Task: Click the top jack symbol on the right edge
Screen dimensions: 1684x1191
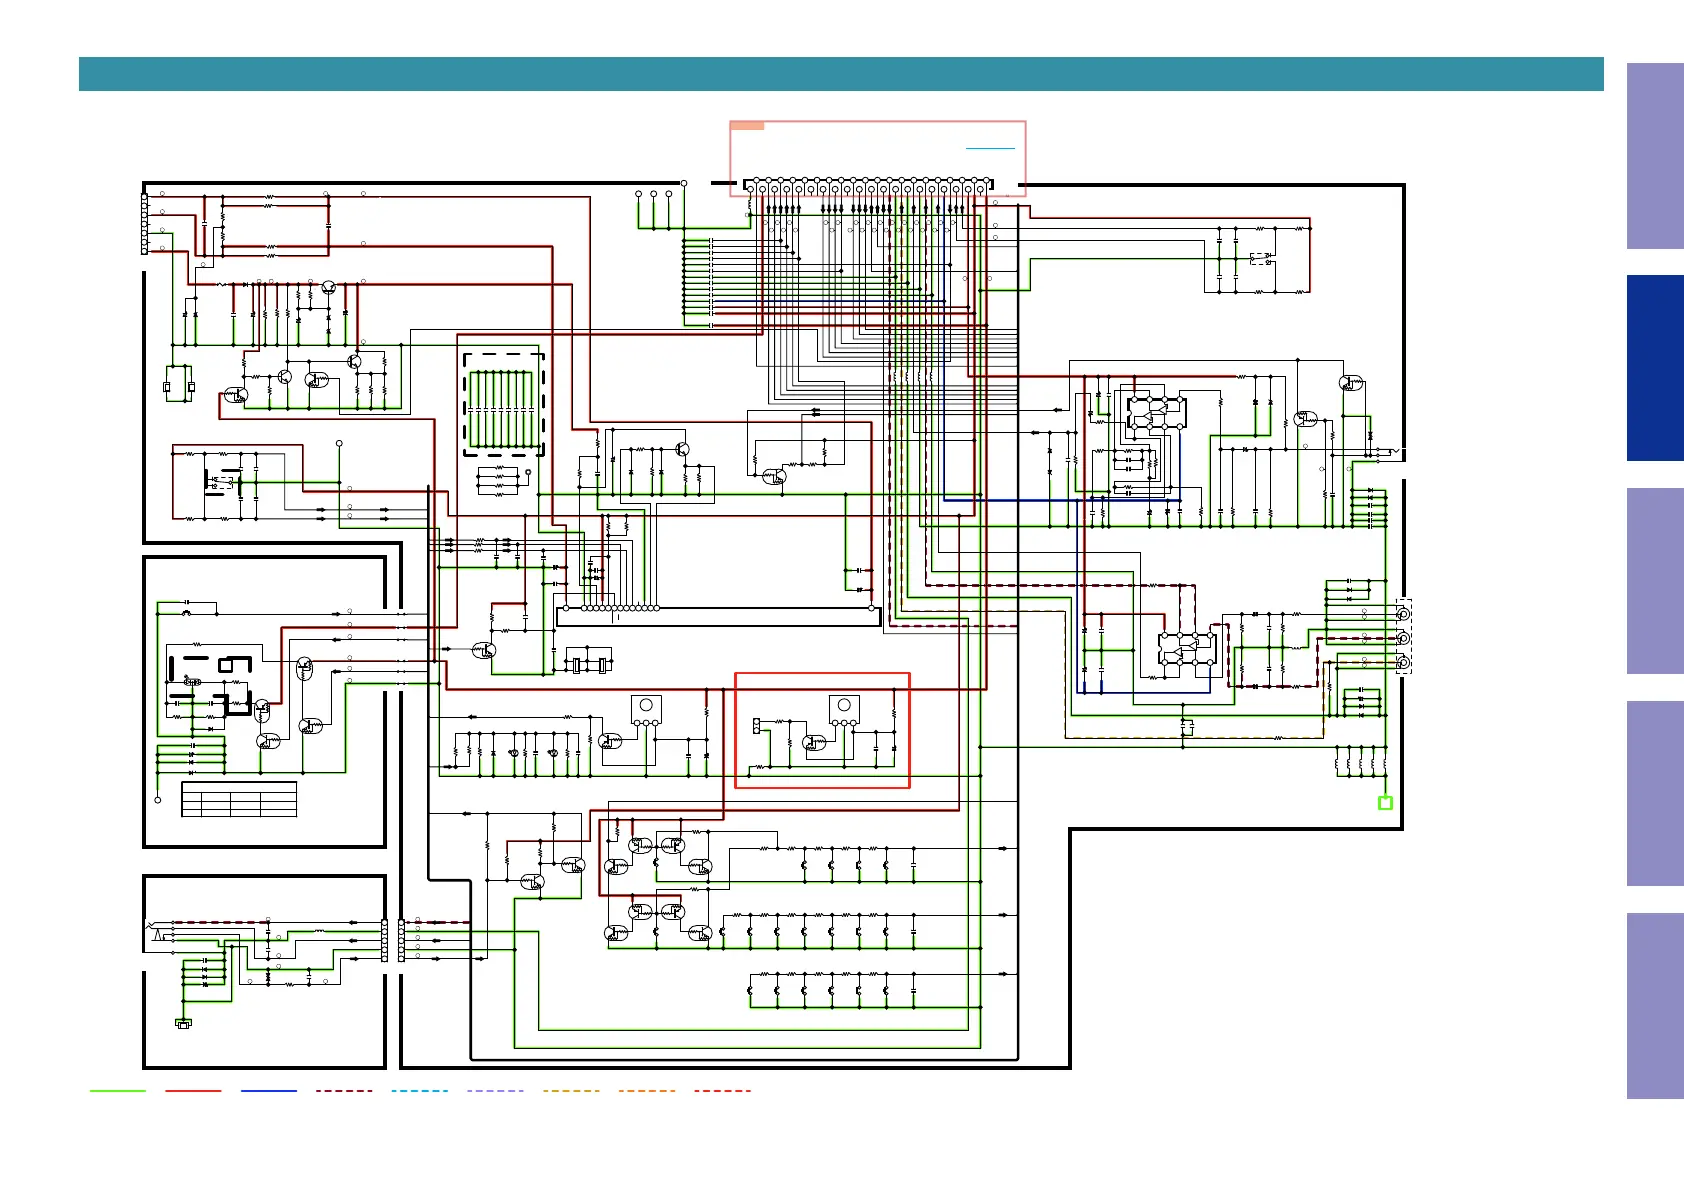Action: click(1403, 613)
